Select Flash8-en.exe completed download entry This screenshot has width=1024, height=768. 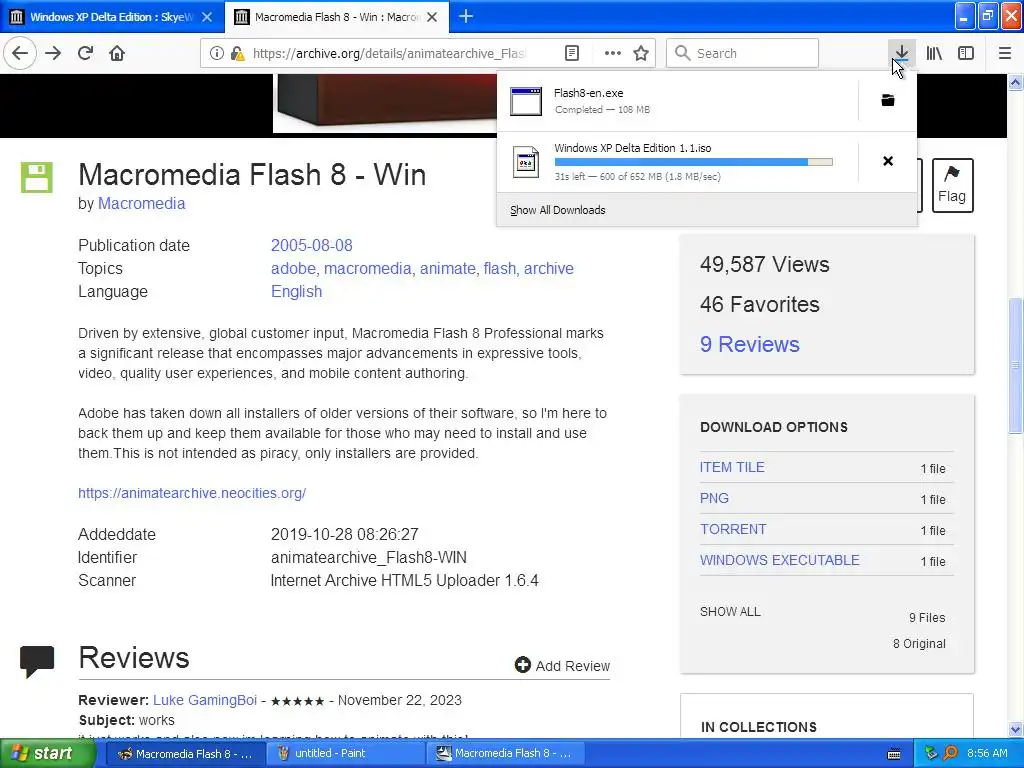point(677,101)
